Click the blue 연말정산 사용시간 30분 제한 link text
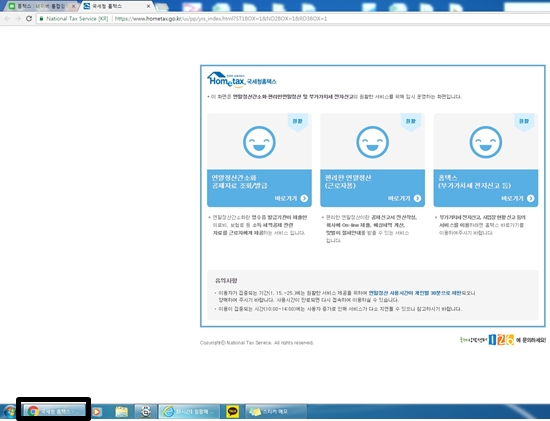 415,293
